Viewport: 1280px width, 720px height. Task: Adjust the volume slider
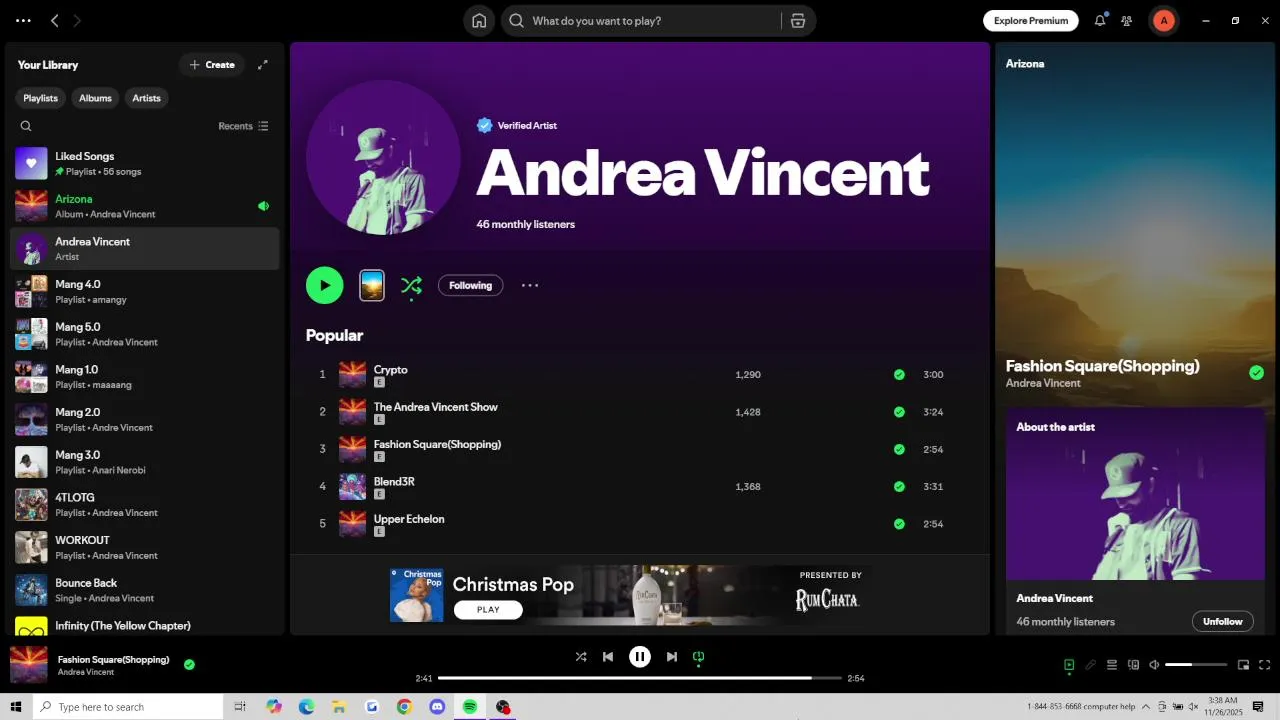(1196, 665)
